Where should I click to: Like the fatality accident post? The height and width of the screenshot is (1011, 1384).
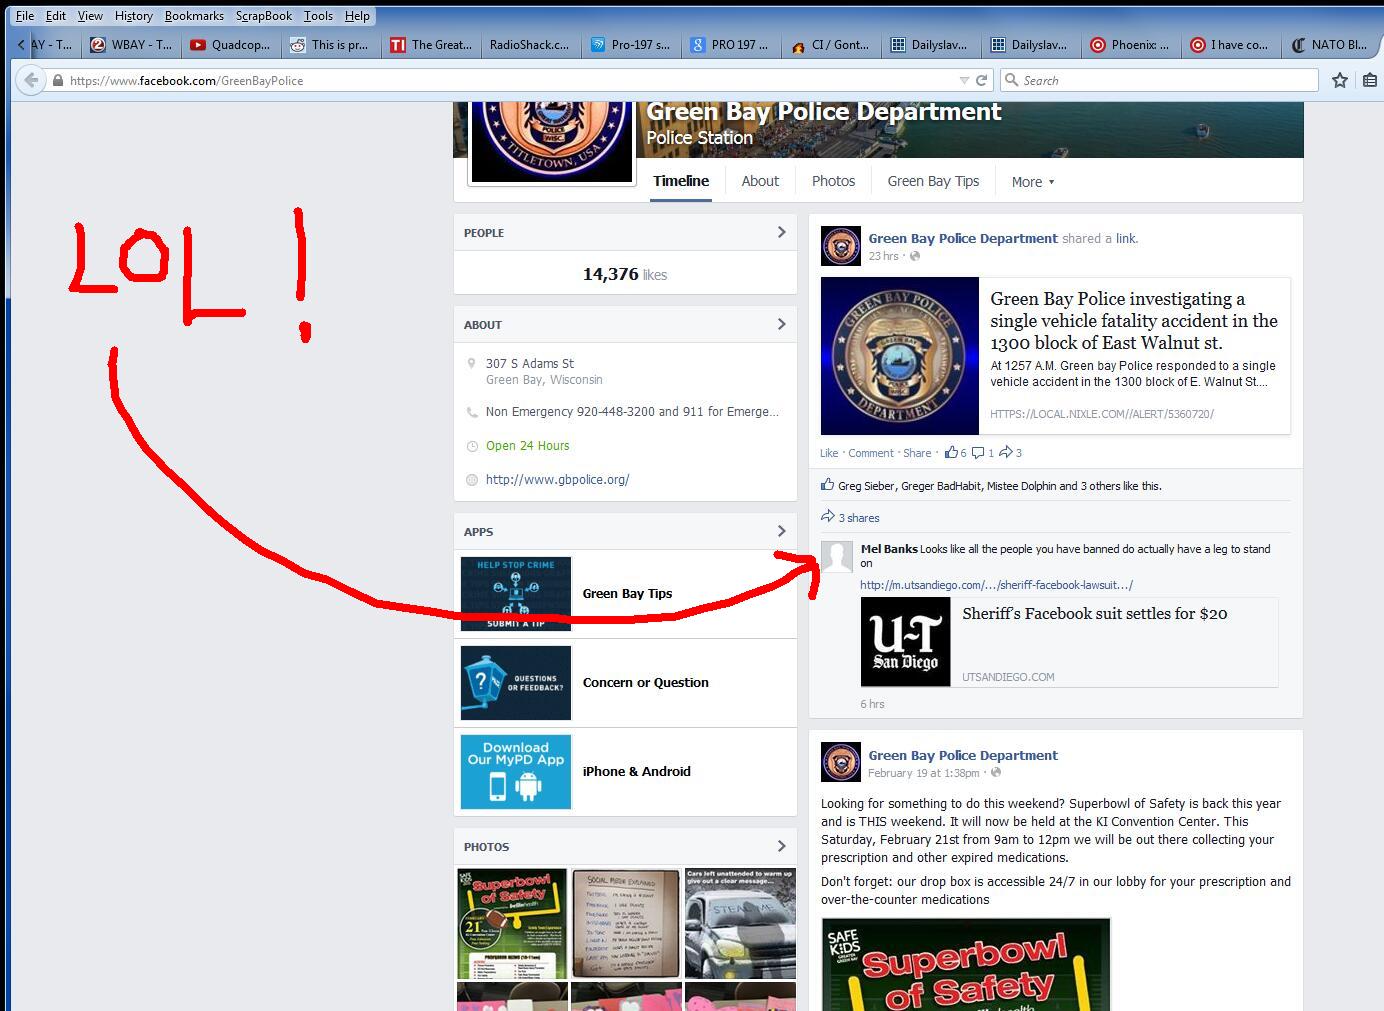[x=829, y=453]
